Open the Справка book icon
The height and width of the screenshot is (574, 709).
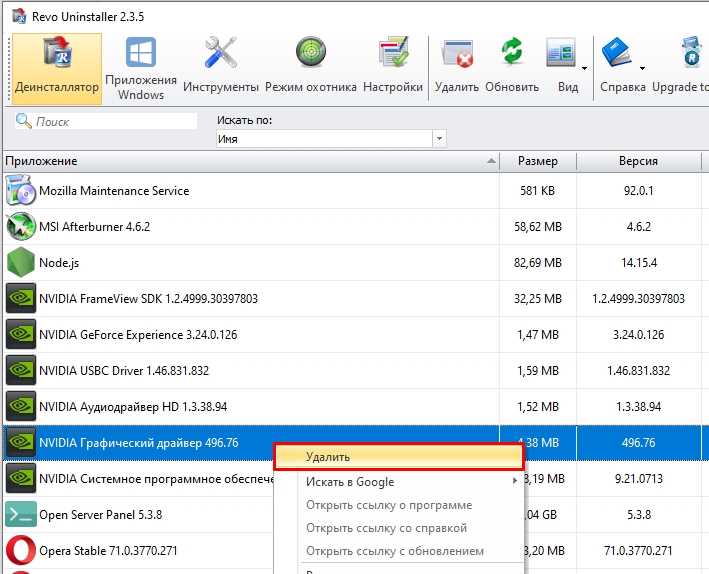coord(617,52)
